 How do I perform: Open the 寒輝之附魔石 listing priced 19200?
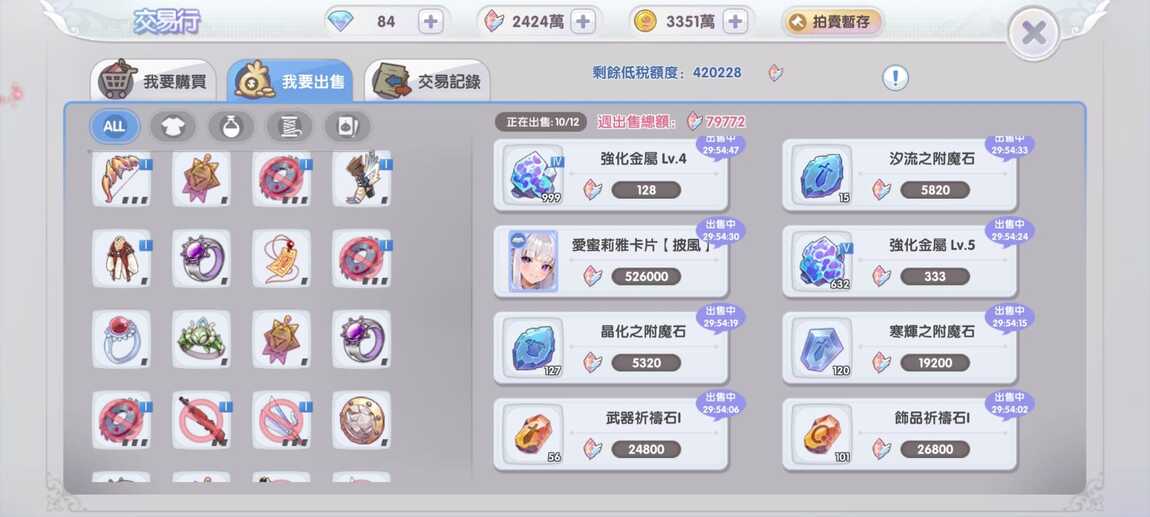(x=899, y=348)
